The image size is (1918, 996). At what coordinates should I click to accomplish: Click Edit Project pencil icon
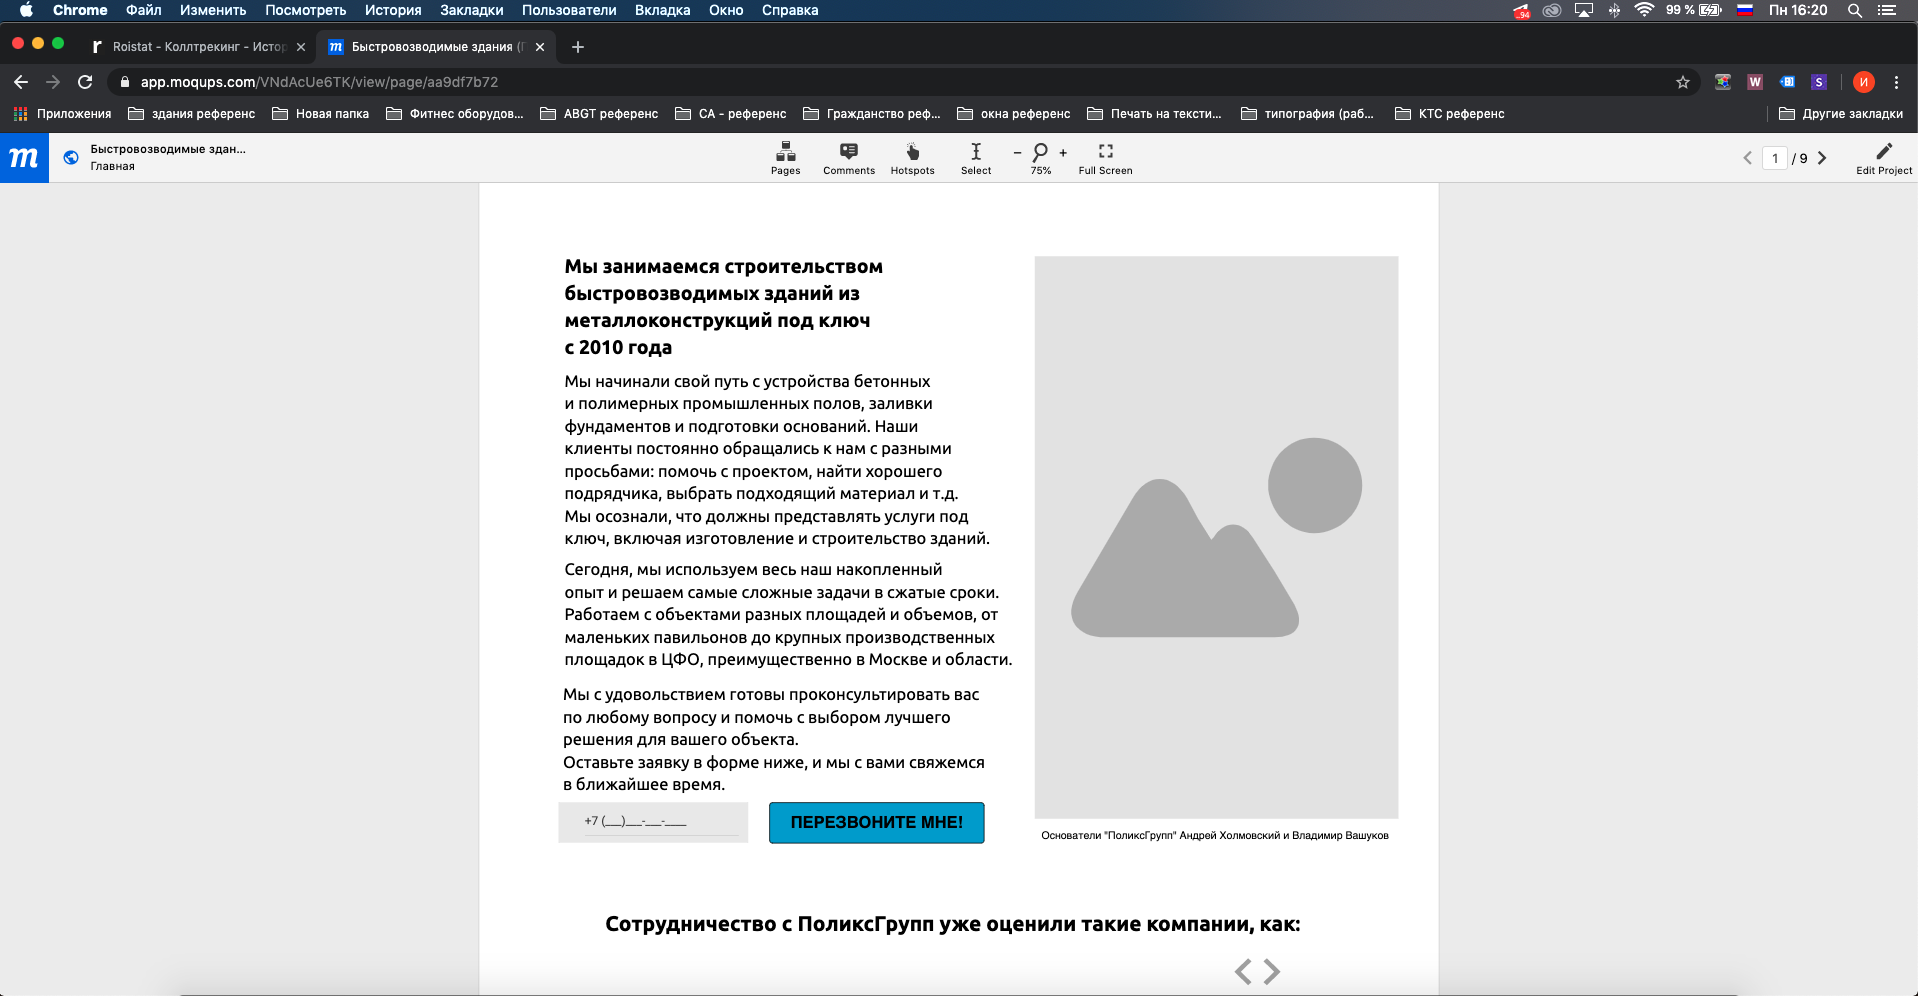click(x=1884, y=151)
